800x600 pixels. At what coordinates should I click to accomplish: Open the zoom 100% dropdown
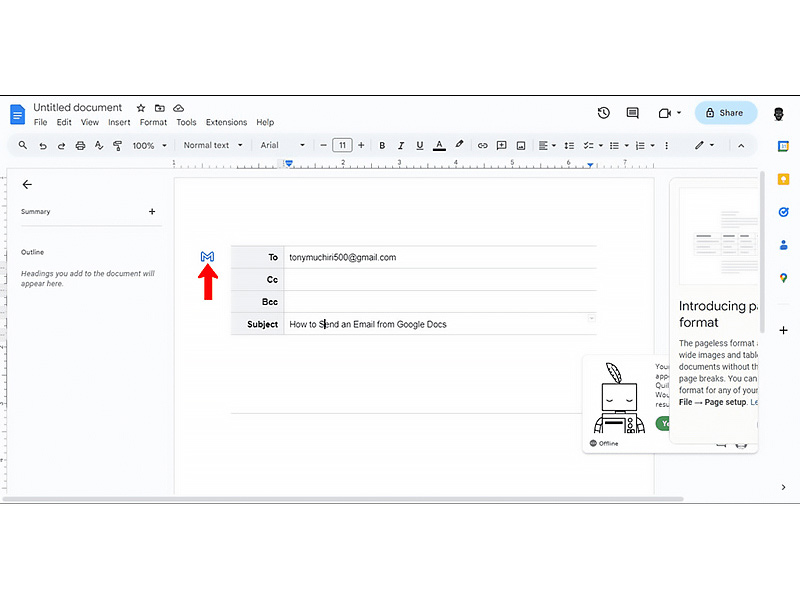pyautogui.click(x=149, y=146)
